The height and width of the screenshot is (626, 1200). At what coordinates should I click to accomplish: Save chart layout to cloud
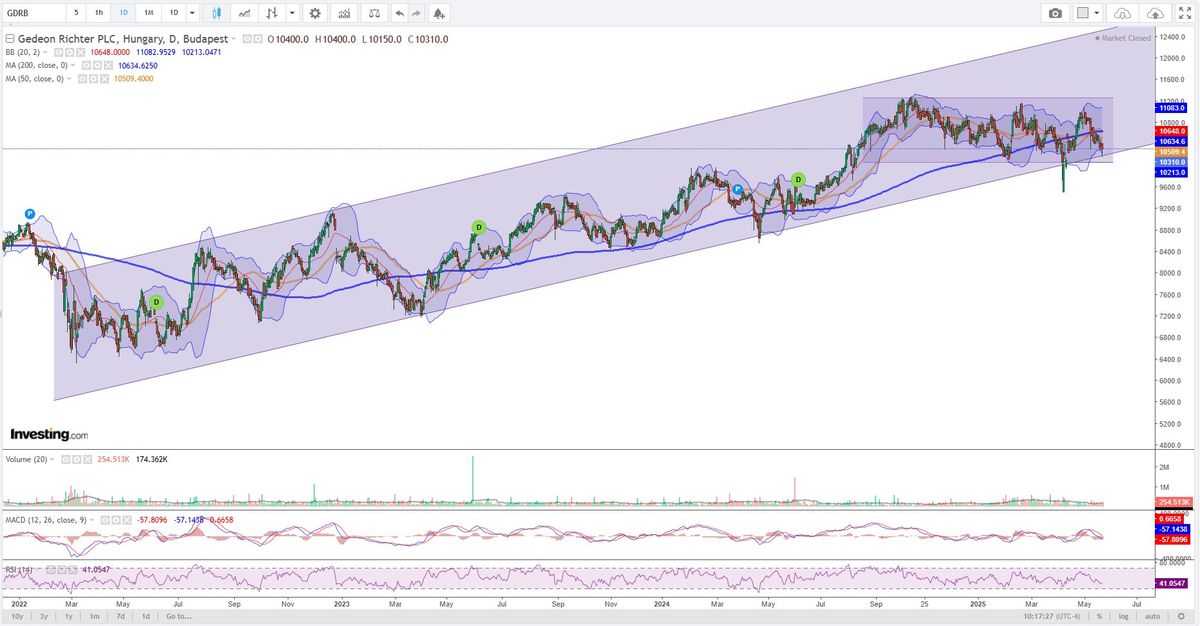1156,13
